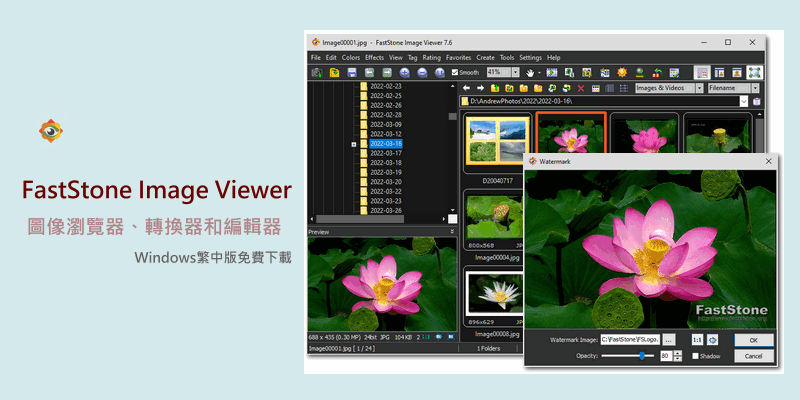Click the actual size magnifier toolbar icon

[x=439, y=72]
